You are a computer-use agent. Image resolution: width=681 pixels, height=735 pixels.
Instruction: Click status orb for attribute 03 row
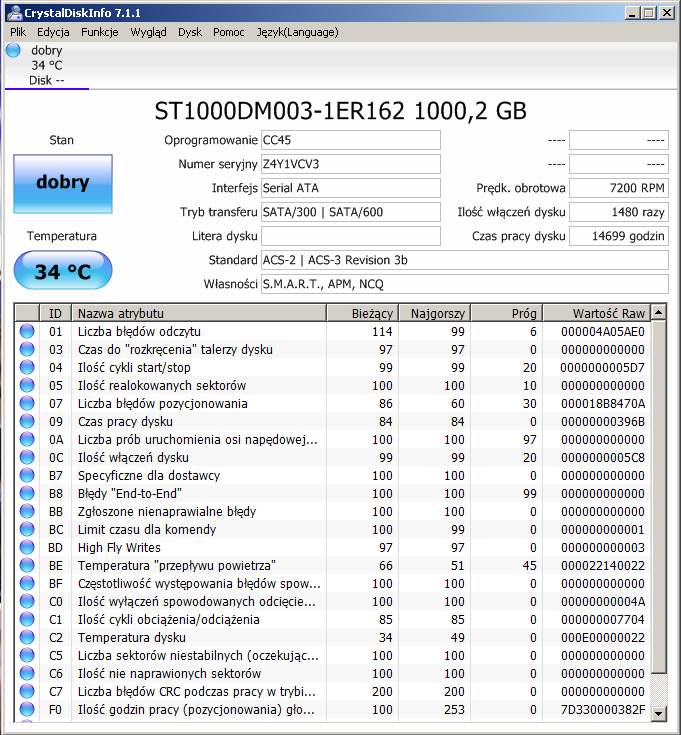(27, 349)
